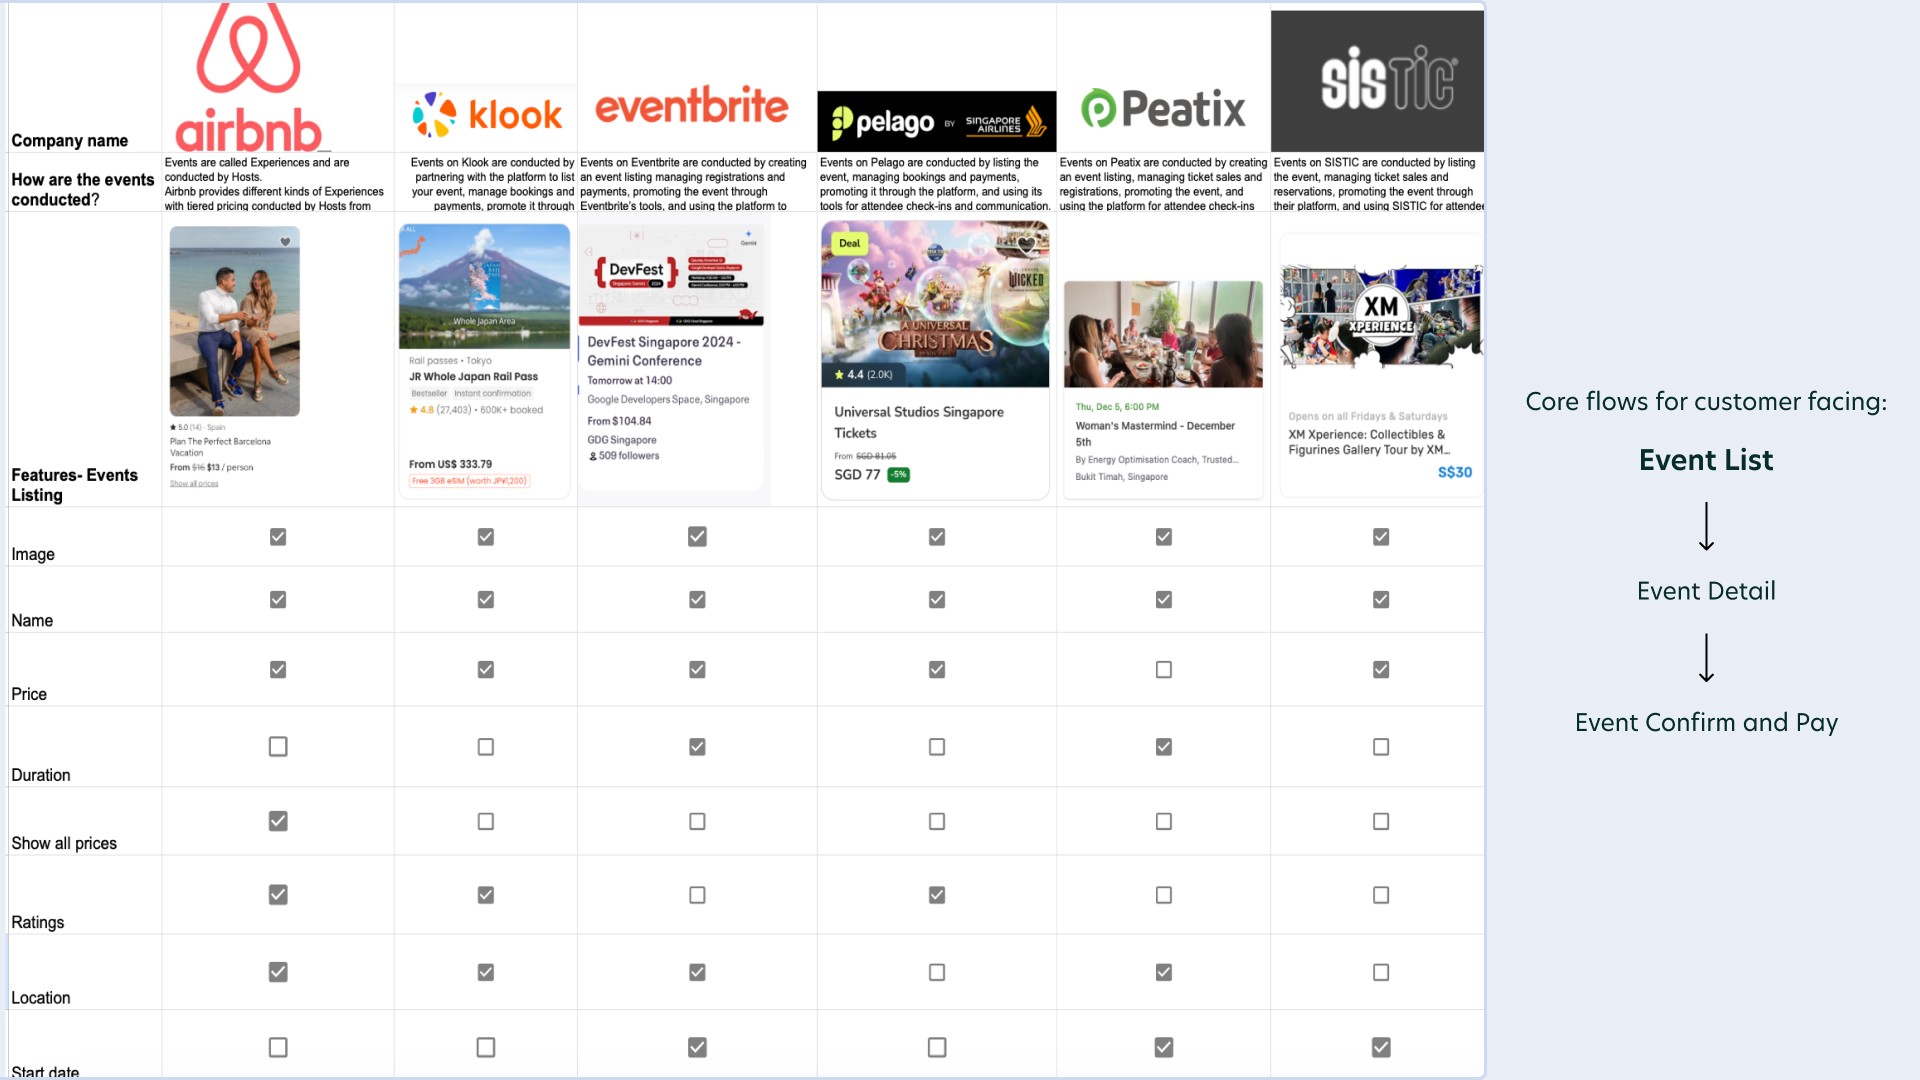This screenshot has height=1080, width=1920.
Task: Click the Klook logo
Action: (487, 115)
